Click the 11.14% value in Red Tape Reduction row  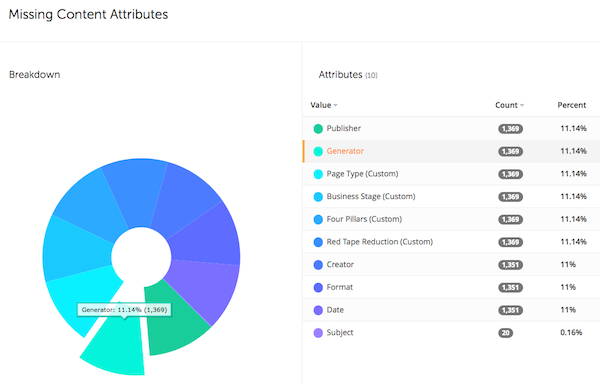click(x=573, y=241)
